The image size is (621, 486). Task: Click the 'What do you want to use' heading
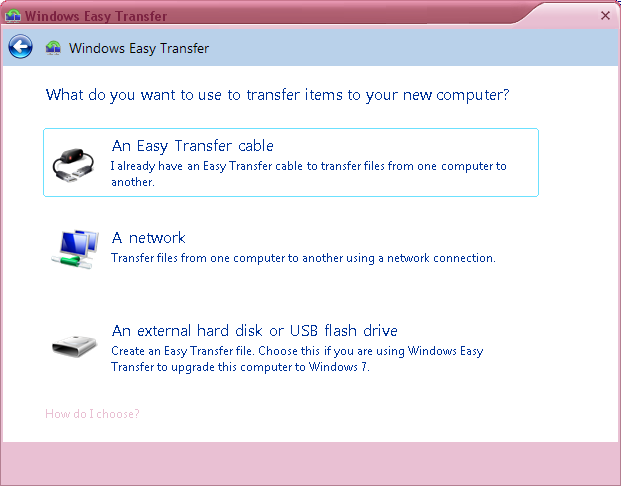(277, 95)
